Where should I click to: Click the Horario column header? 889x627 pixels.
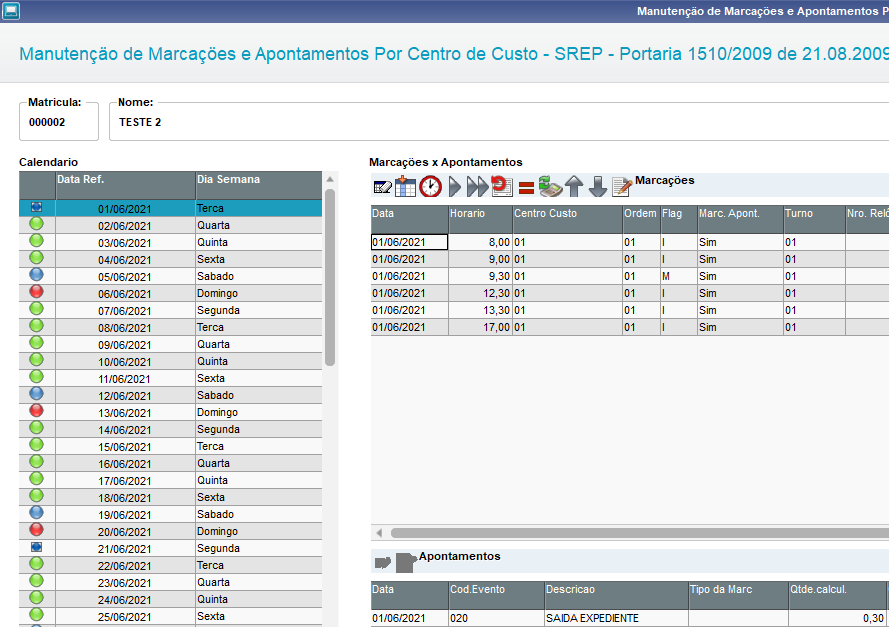[x=480, y=219]
